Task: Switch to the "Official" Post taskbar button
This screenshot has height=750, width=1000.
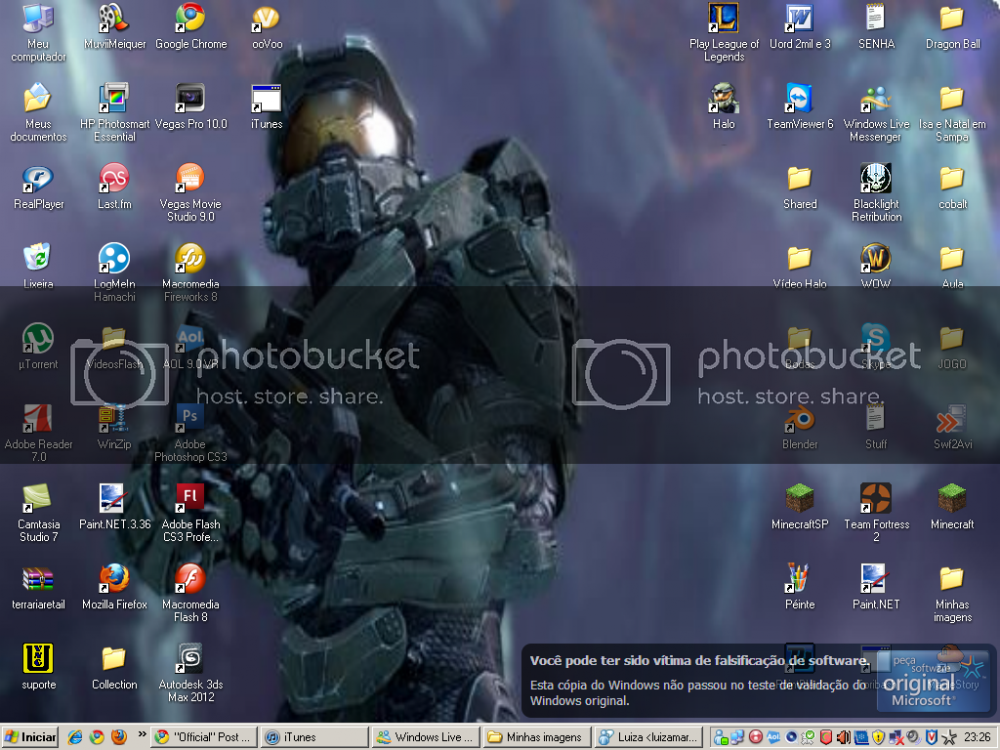Action: (204, 737)
